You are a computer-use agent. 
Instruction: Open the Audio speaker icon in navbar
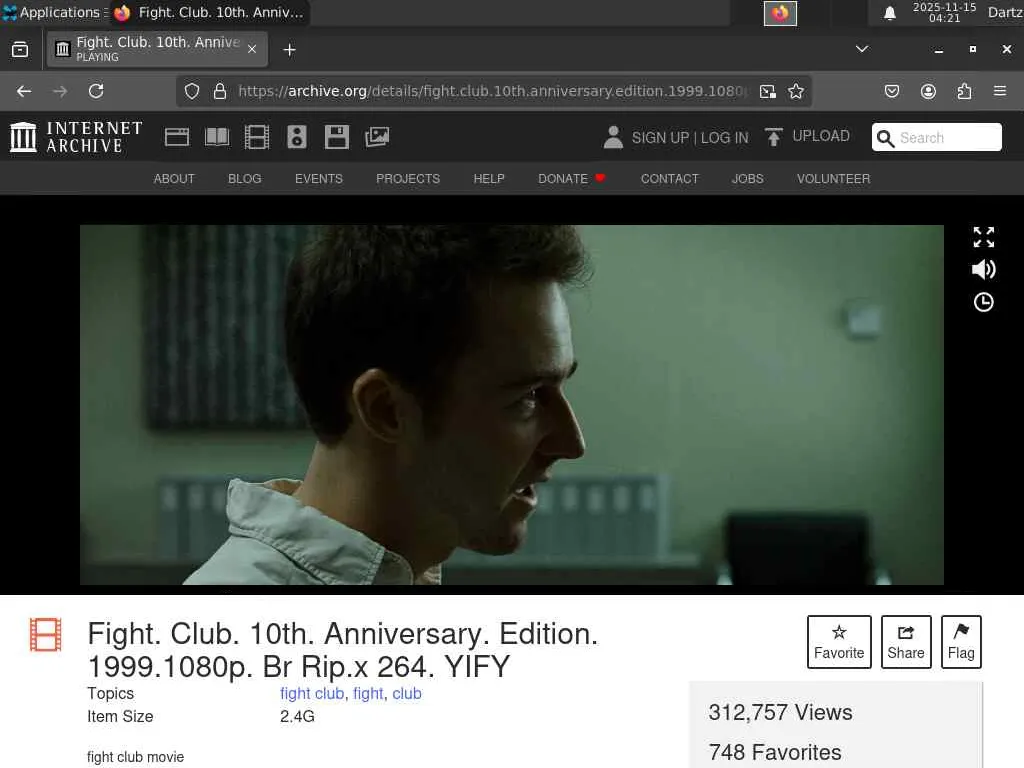(296, 137)
